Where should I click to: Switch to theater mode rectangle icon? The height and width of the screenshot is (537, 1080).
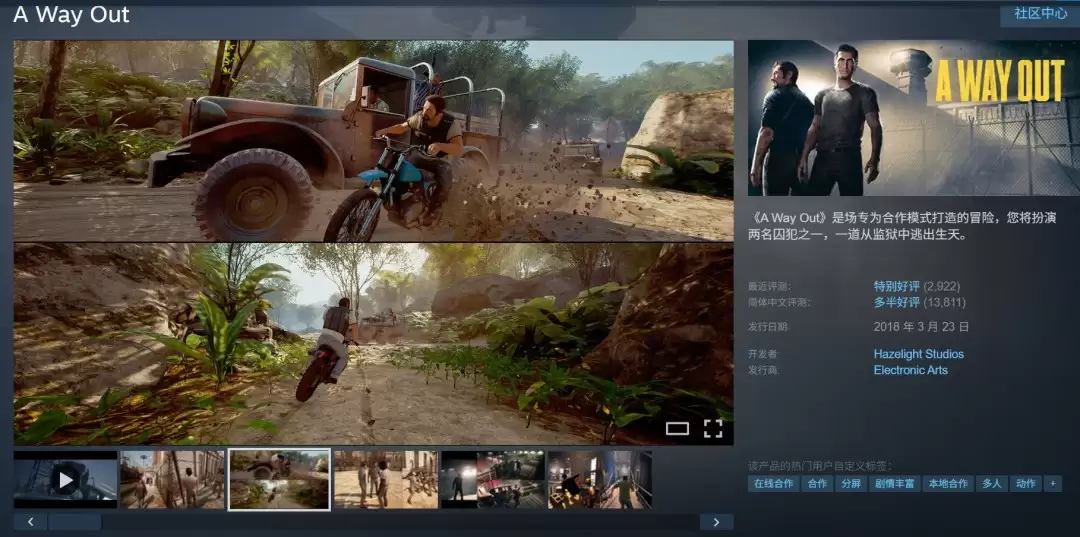click(x=677, y=429)
